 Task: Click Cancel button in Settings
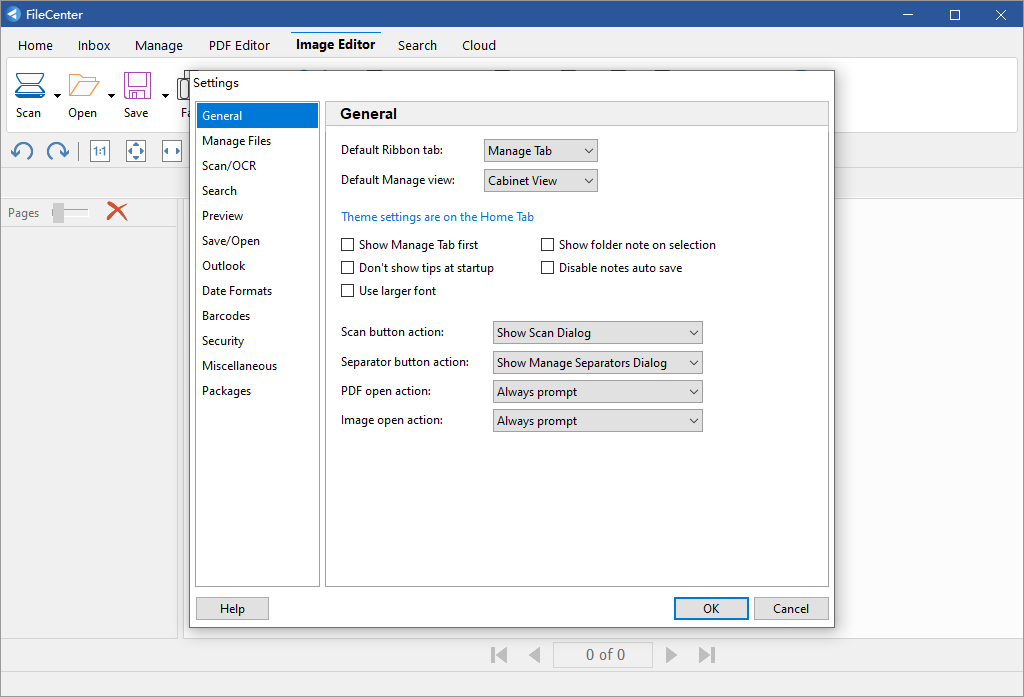(791, 609)
